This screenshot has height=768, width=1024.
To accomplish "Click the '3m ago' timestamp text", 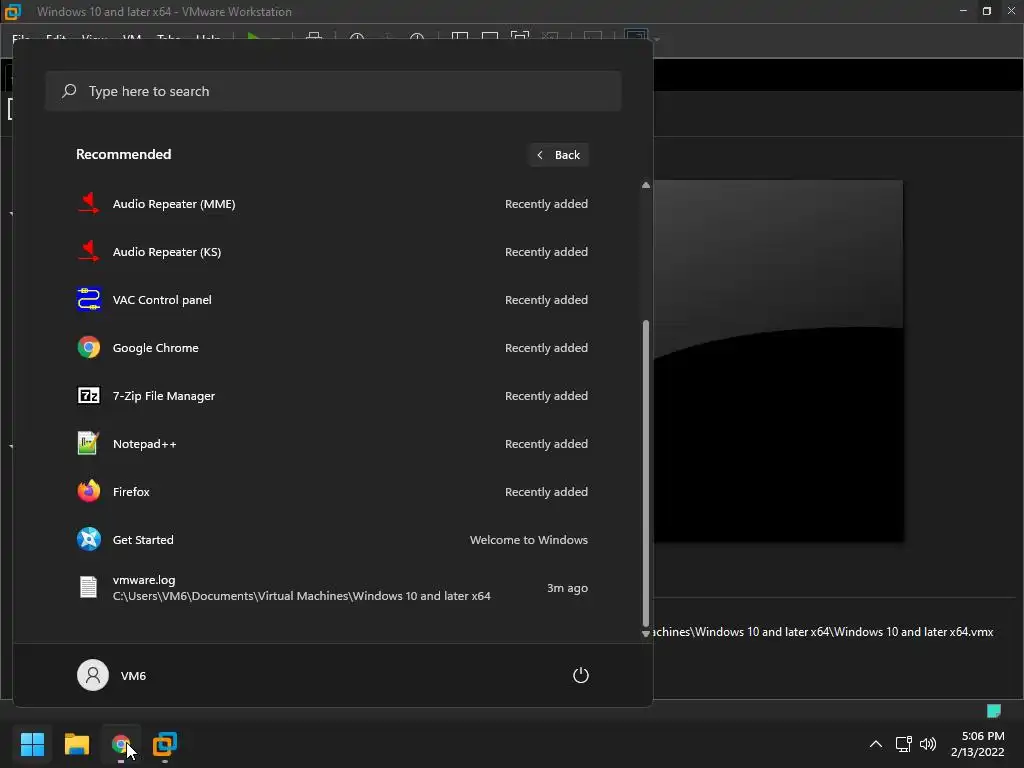I will coord(568,588).
